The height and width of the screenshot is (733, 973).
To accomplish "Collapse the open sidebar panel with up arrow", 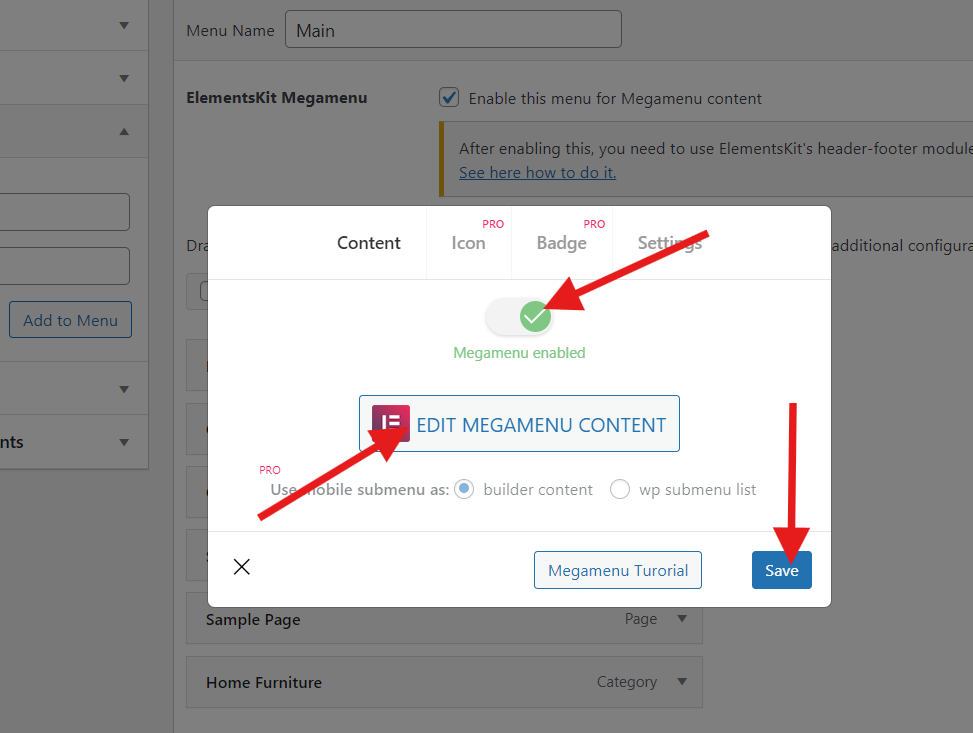I will tap(124, 132).
